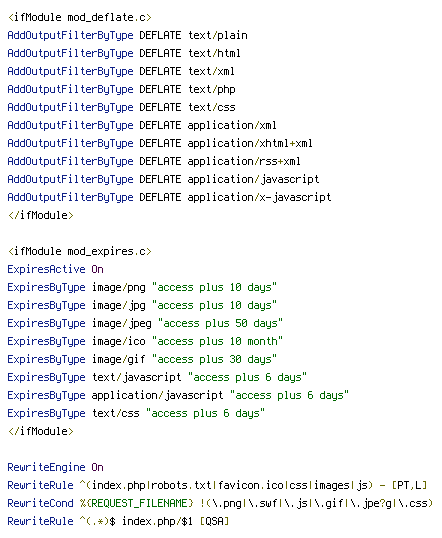Click the DEFLATE text/plain line
This screenshot has height=538, width=442.
click(x=127, y=35)
